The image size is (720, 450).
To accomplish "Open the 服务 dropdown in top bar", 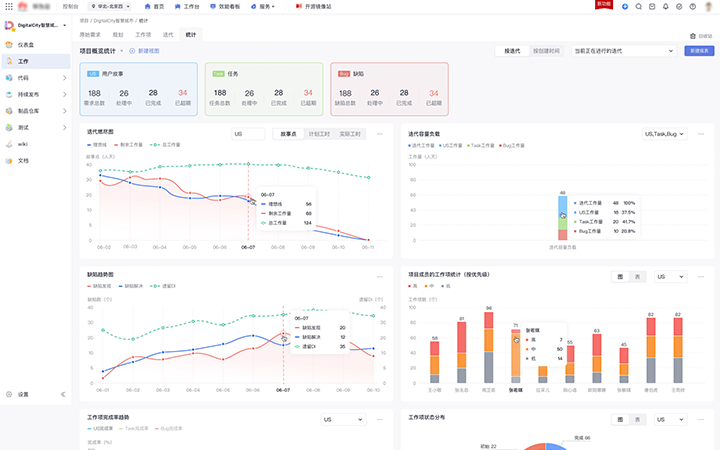I will 263,6.
